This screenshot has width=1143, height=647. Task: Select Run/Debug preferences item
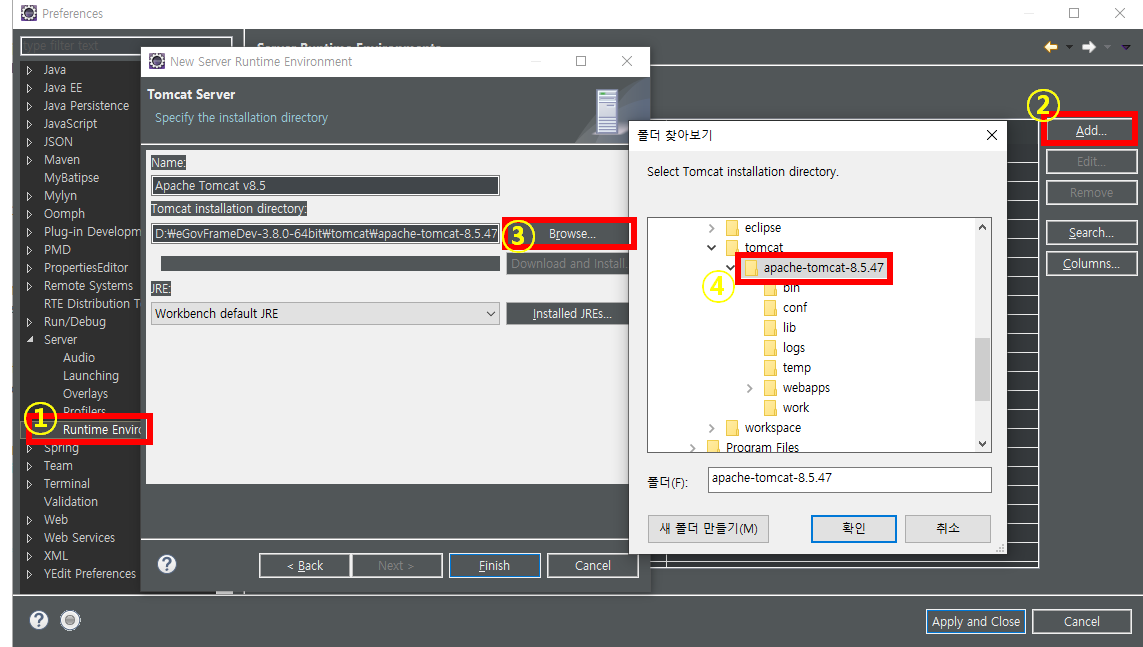pyautogui.click(x=74, y=322)
